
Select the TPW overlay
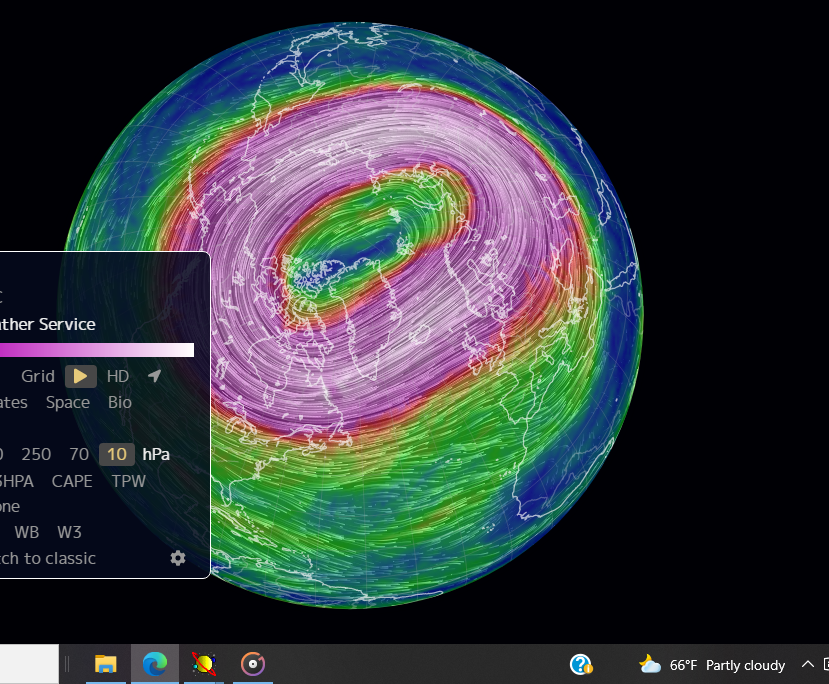[128, 481]
